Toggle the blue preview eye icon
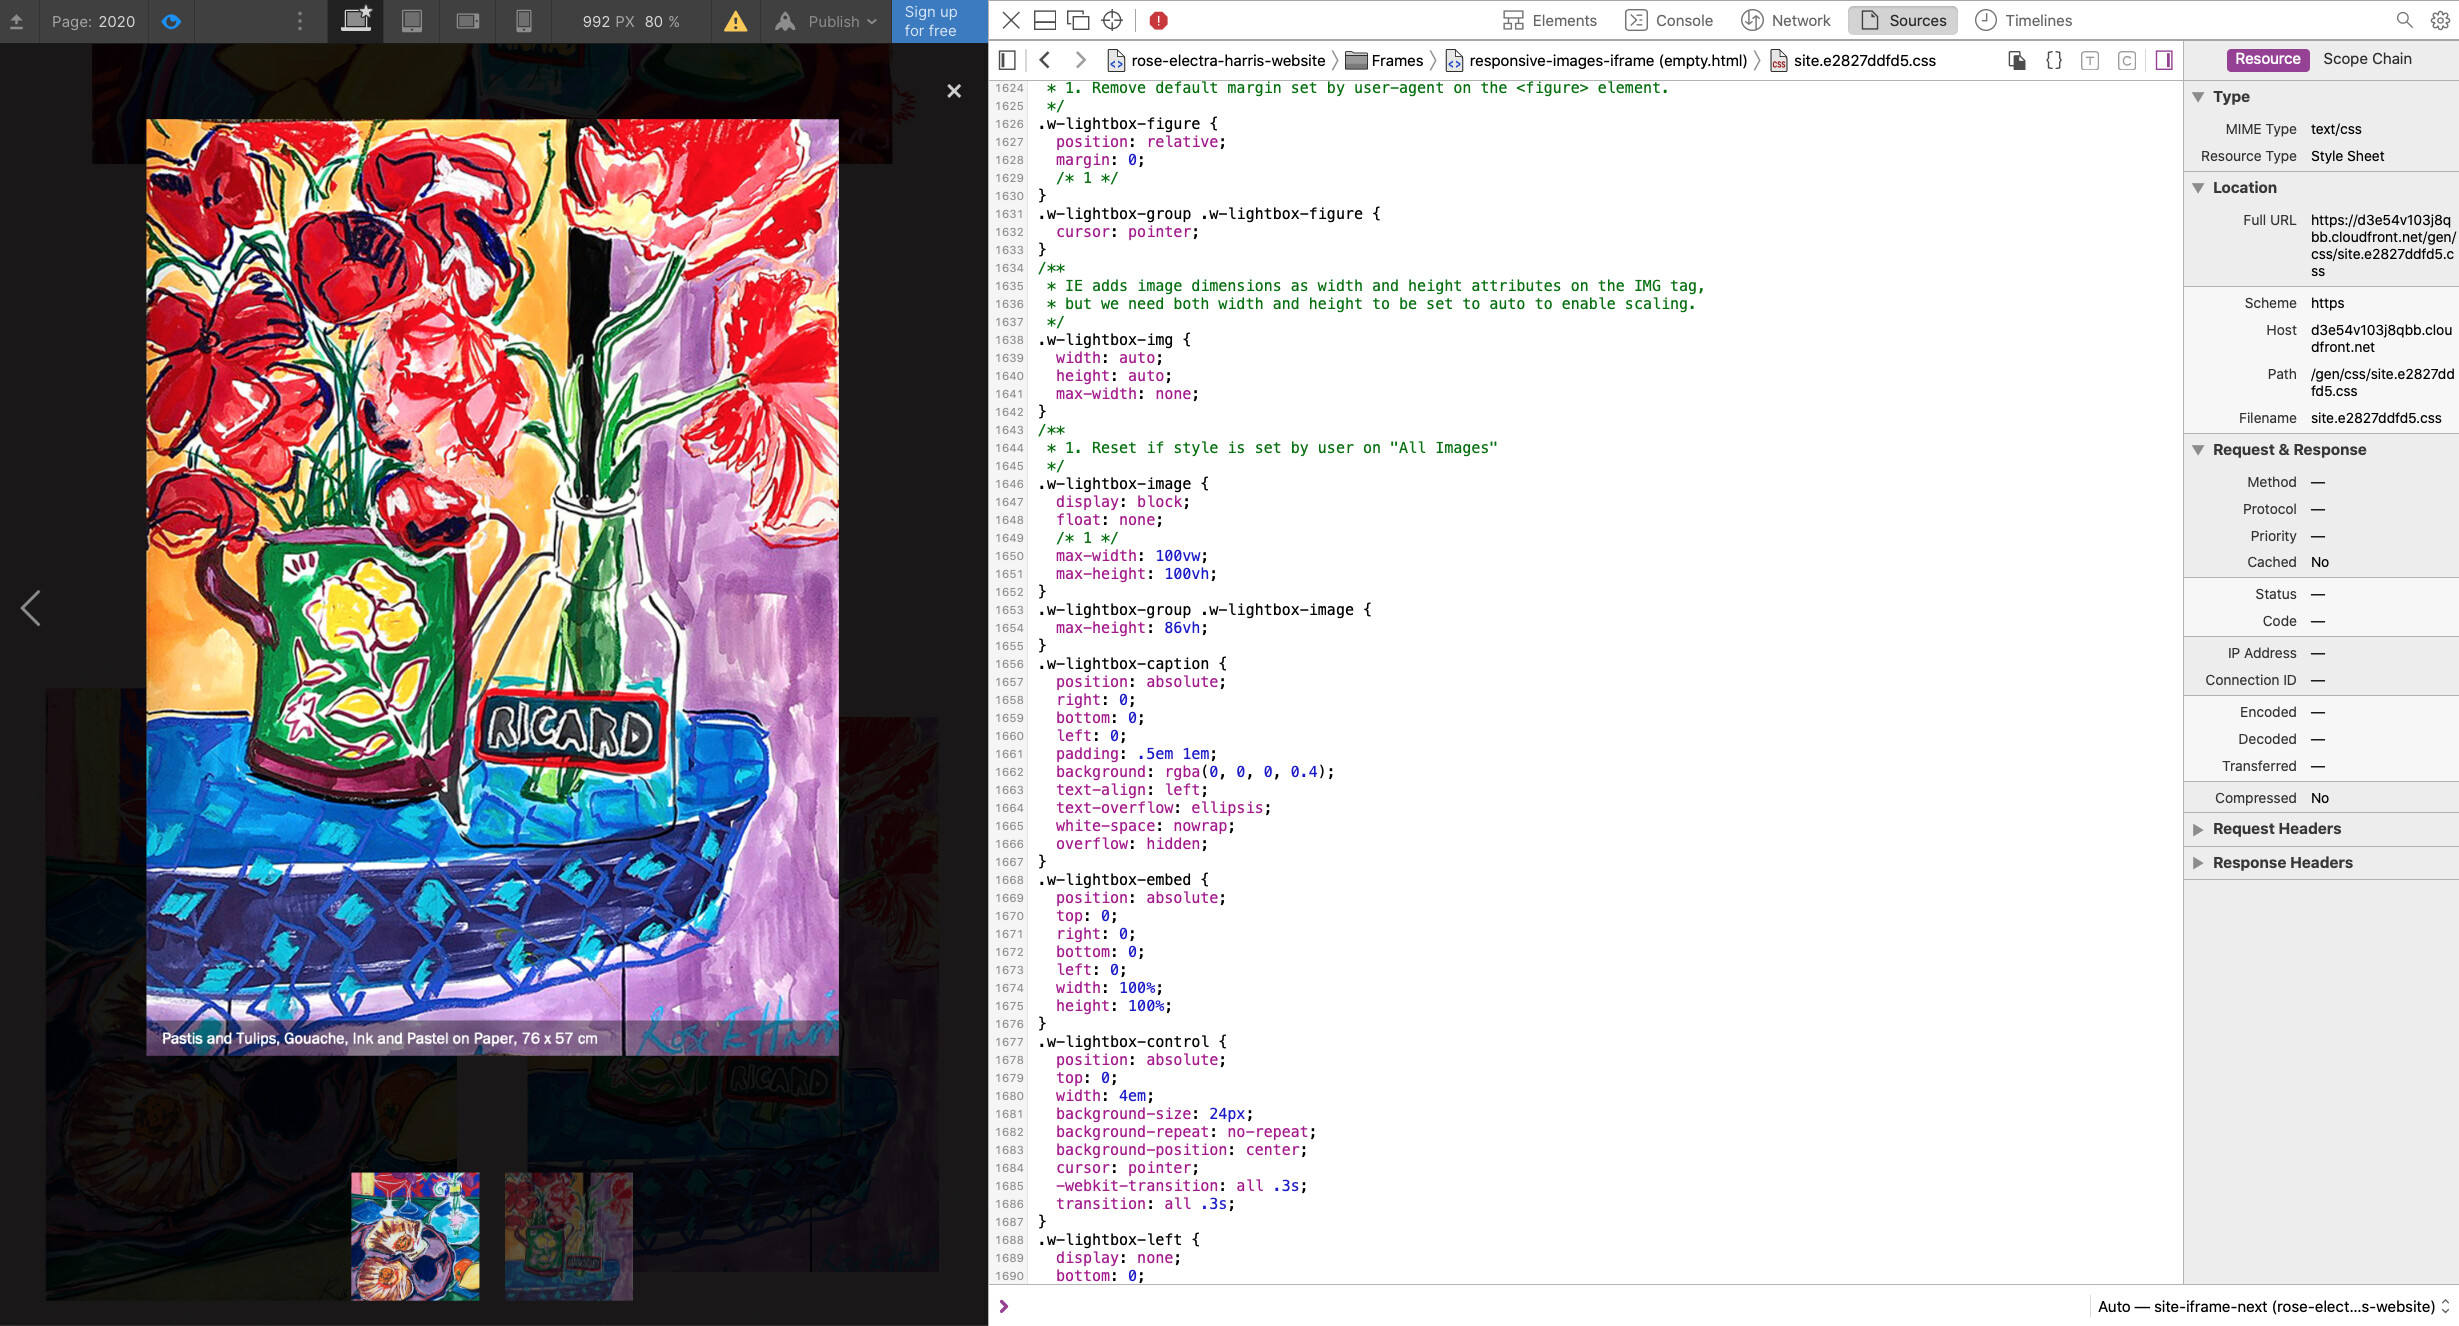 (x=171, y=21)
